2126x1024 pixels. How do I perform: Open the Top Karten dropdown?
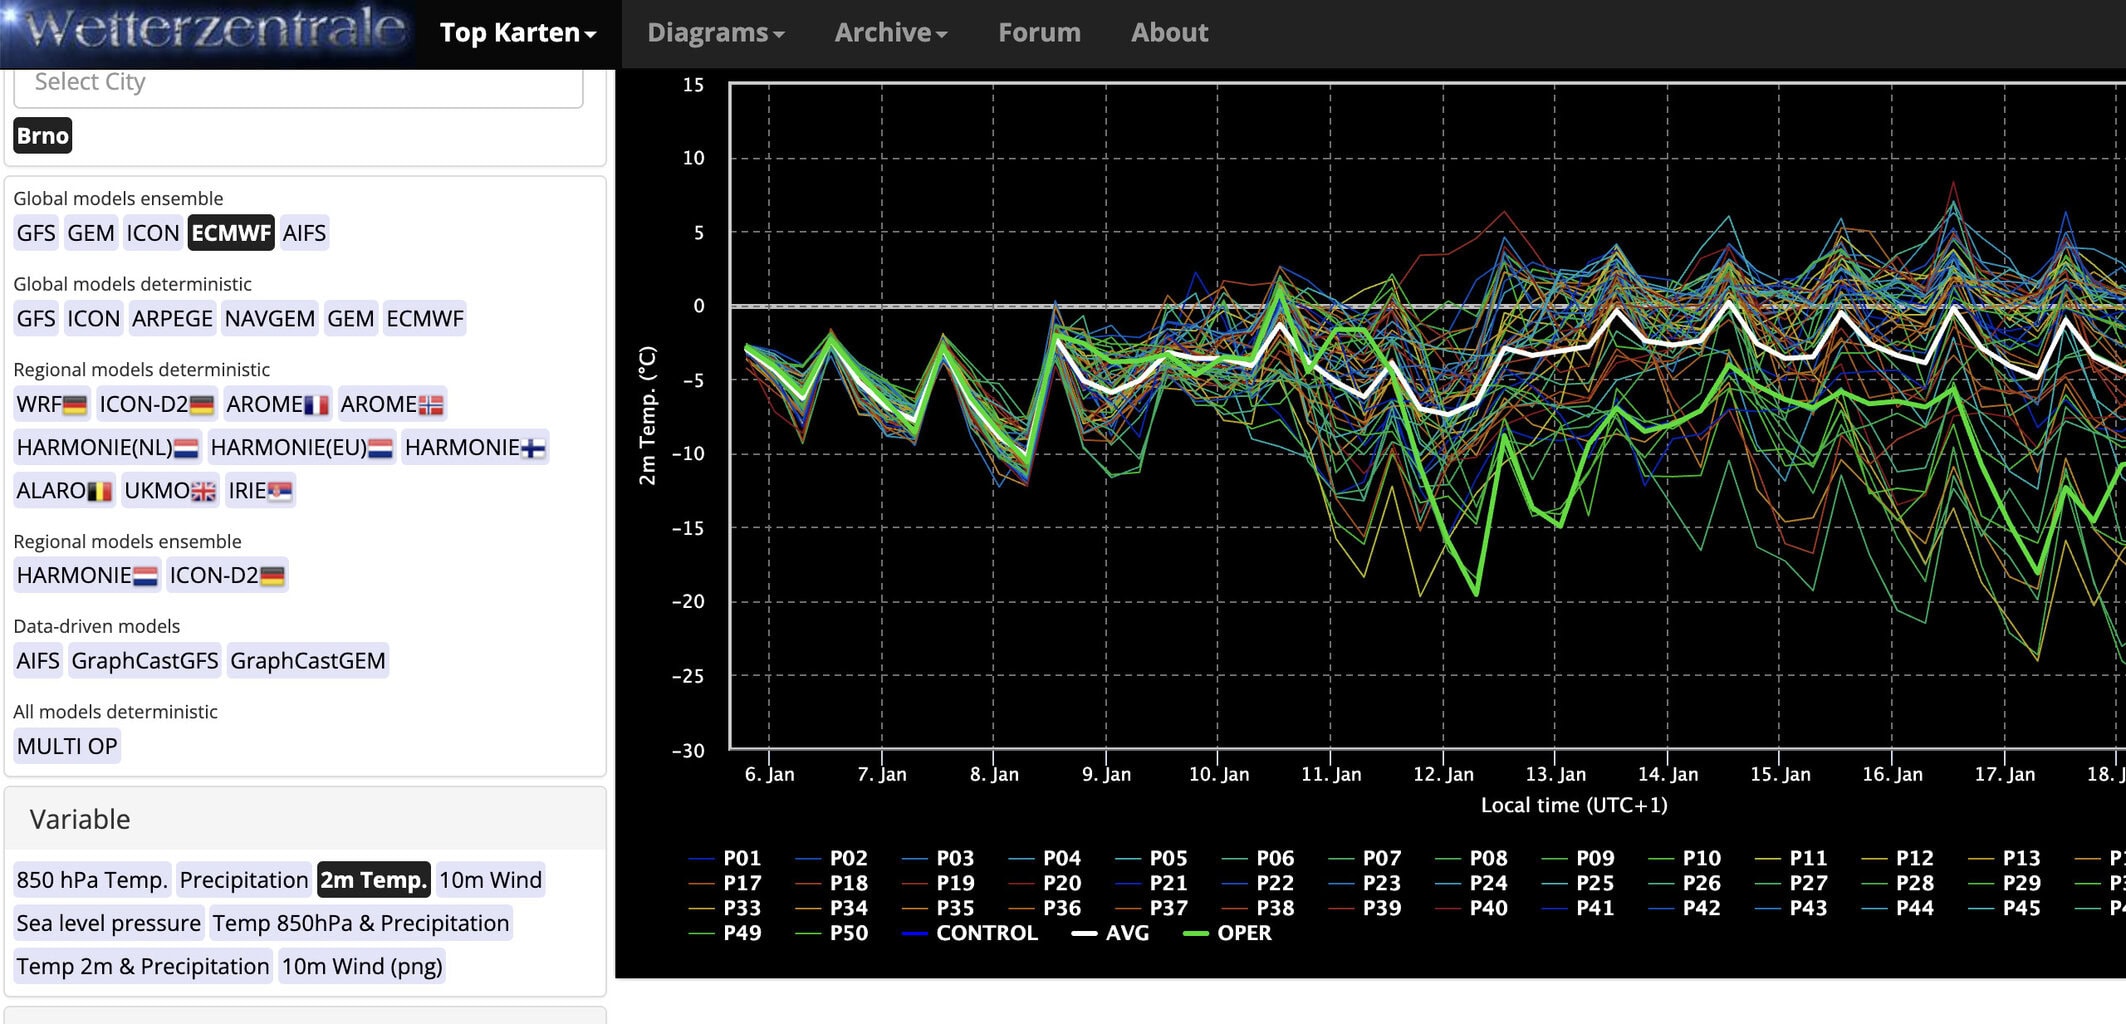point(518,33)
